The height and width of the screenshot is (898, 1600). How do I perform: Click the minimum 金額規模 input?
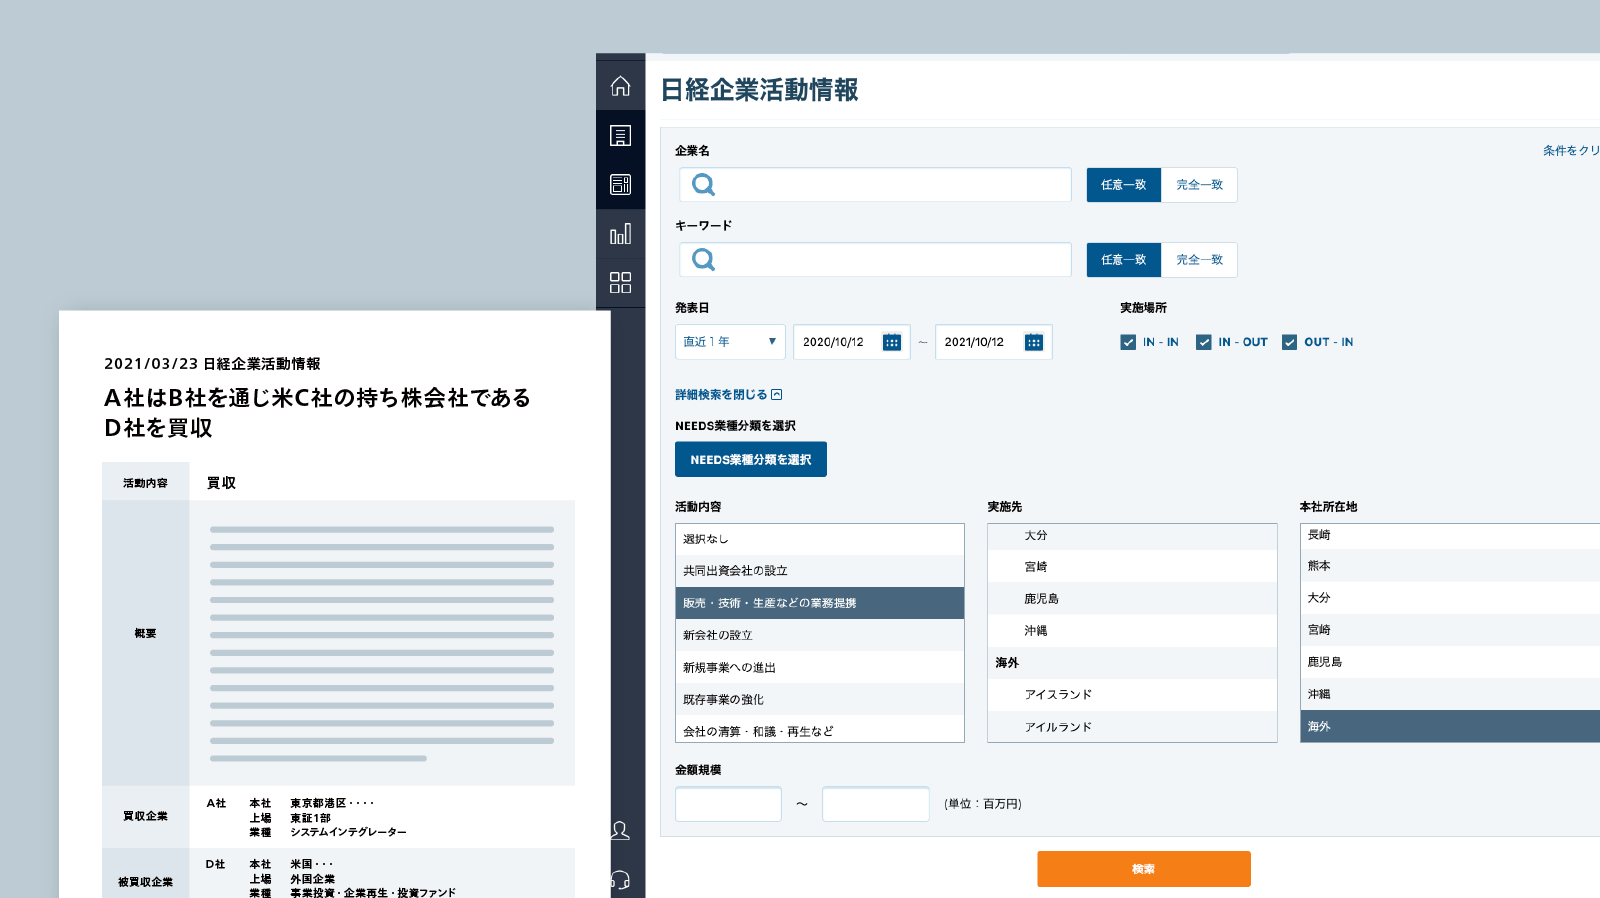point(728,804)
